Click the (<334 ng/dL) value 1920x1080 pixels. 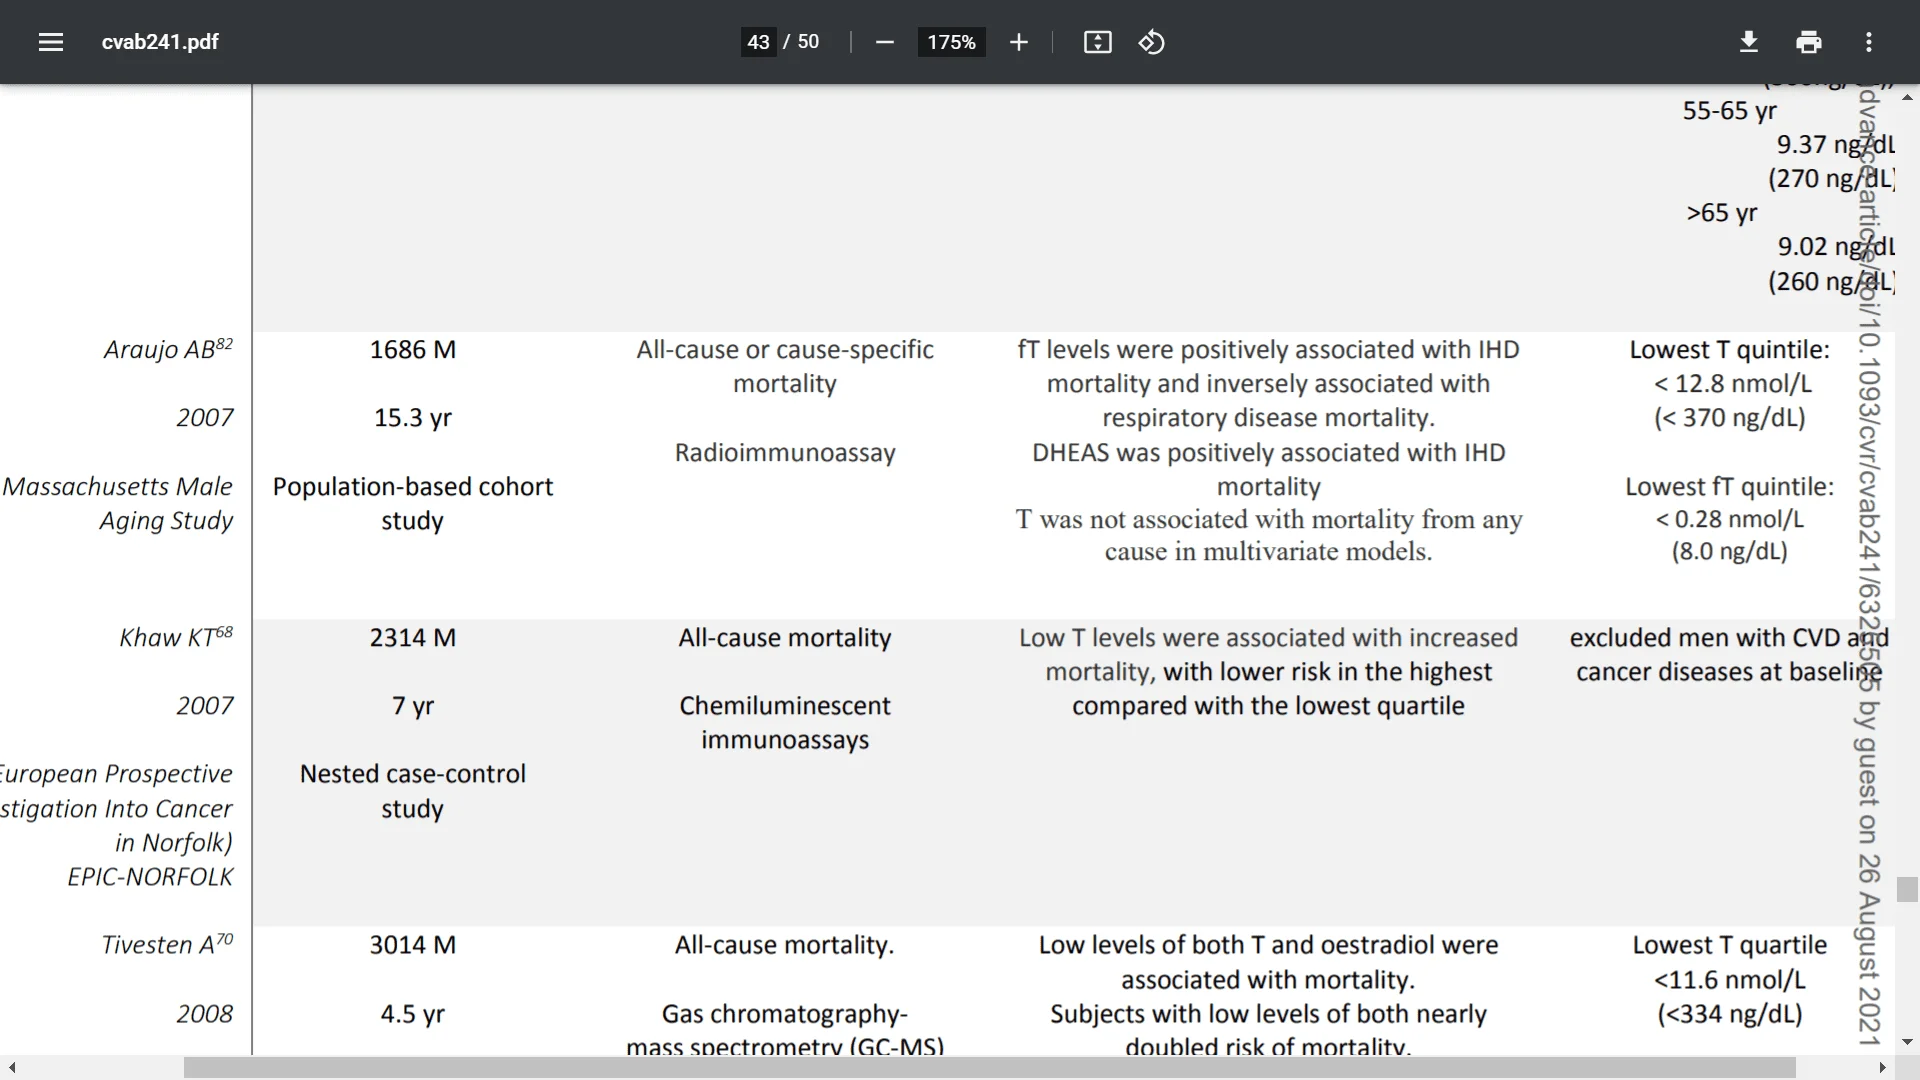coord(1730,1013)
